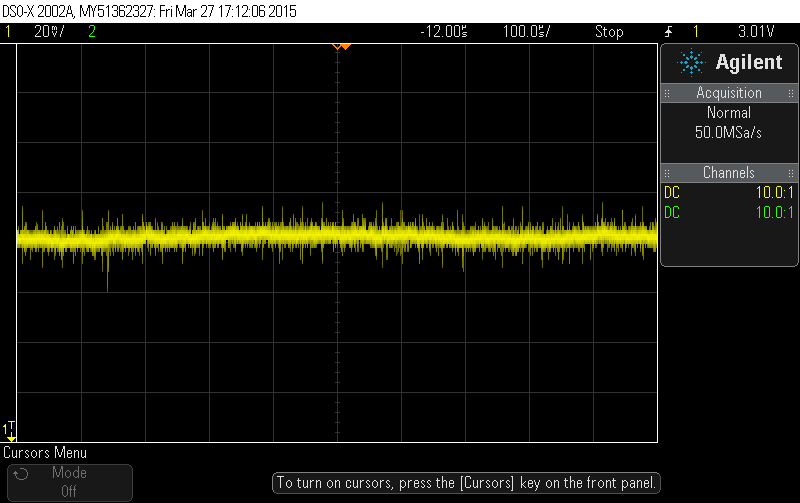The height and width of the screenshot is (503, 800).
Task: Open the Cursors Menu label
Action: (x=45, y=452)
